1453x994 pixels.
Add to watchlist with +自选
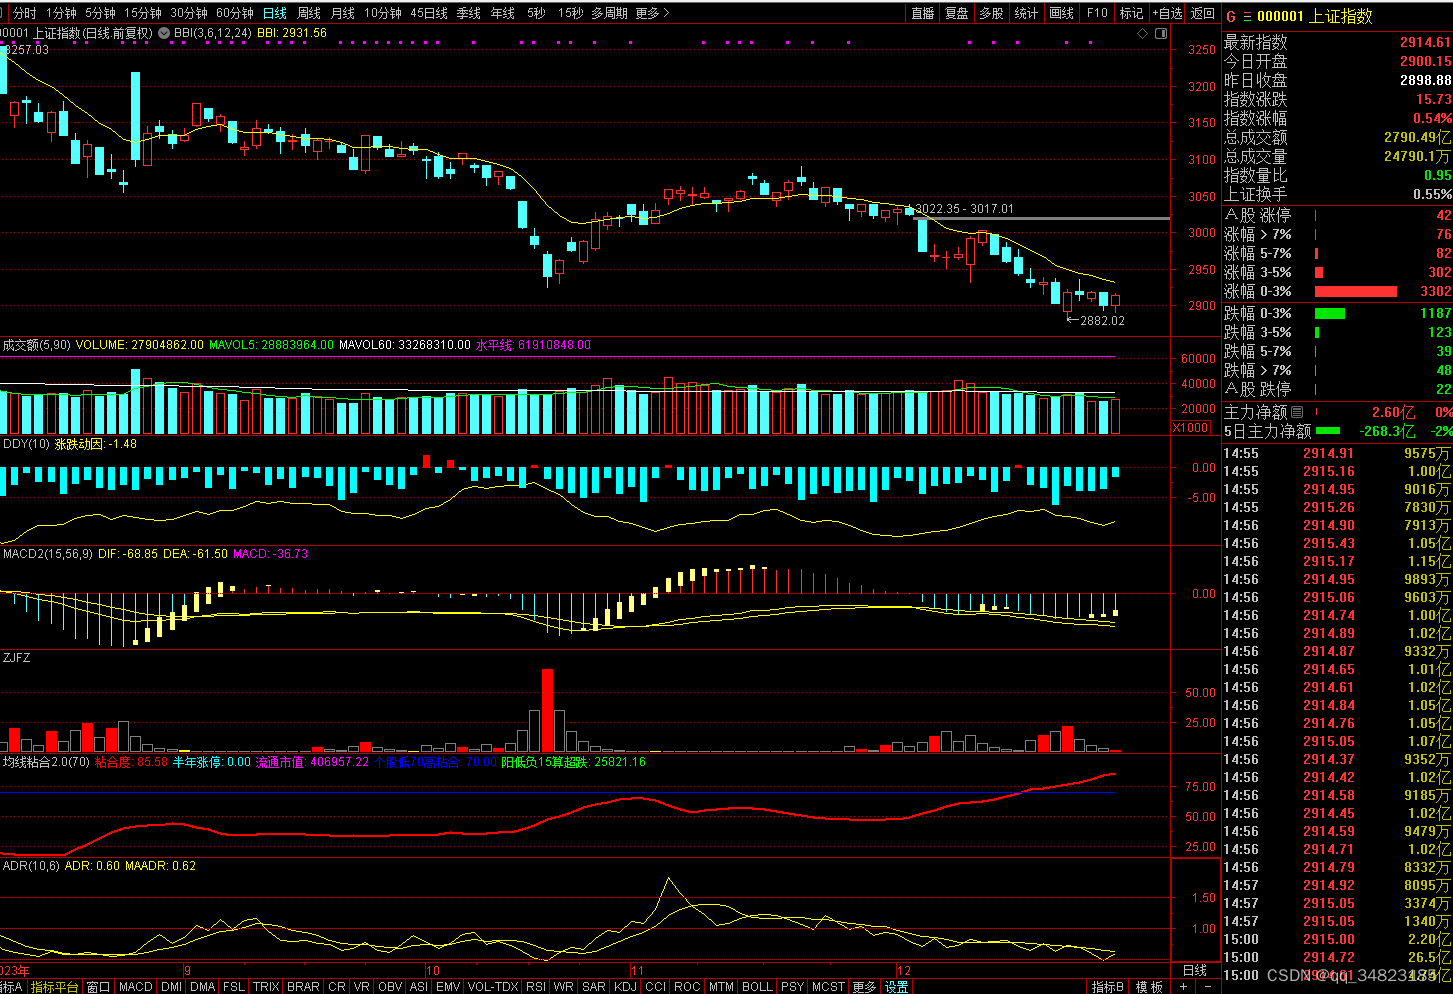(1168, 13)
